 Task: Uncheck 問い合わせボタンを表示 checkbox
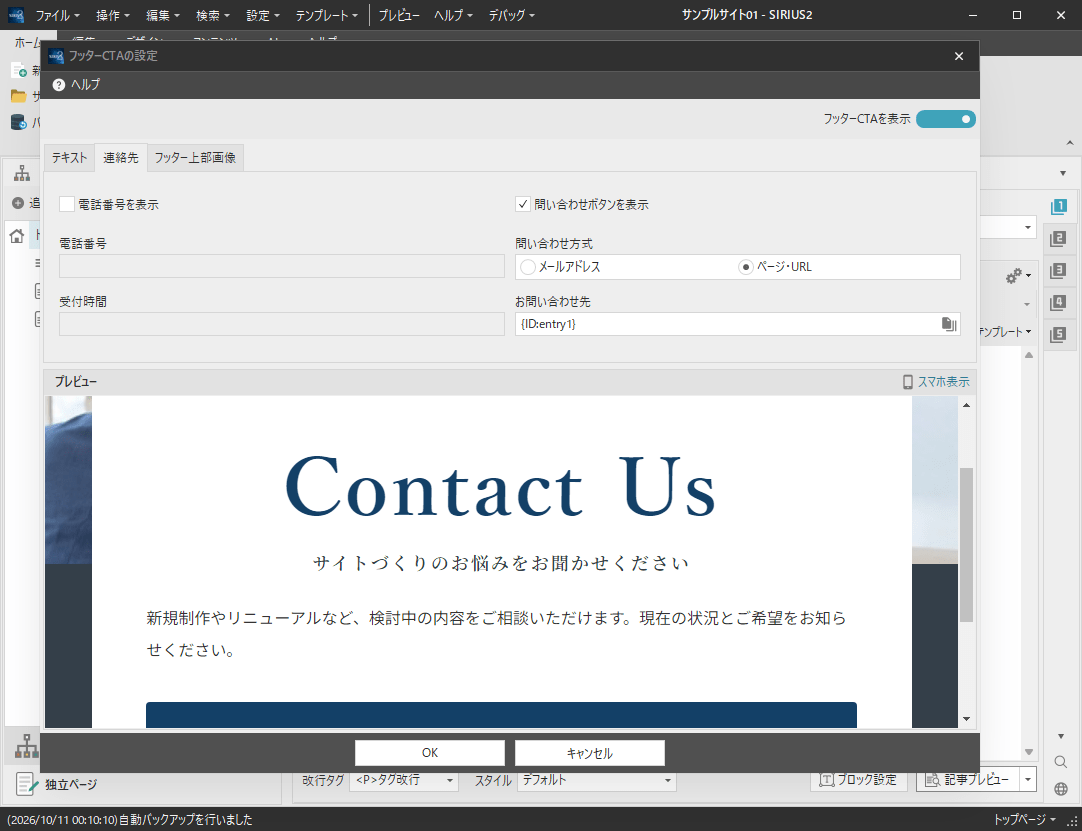click(522, 204)
